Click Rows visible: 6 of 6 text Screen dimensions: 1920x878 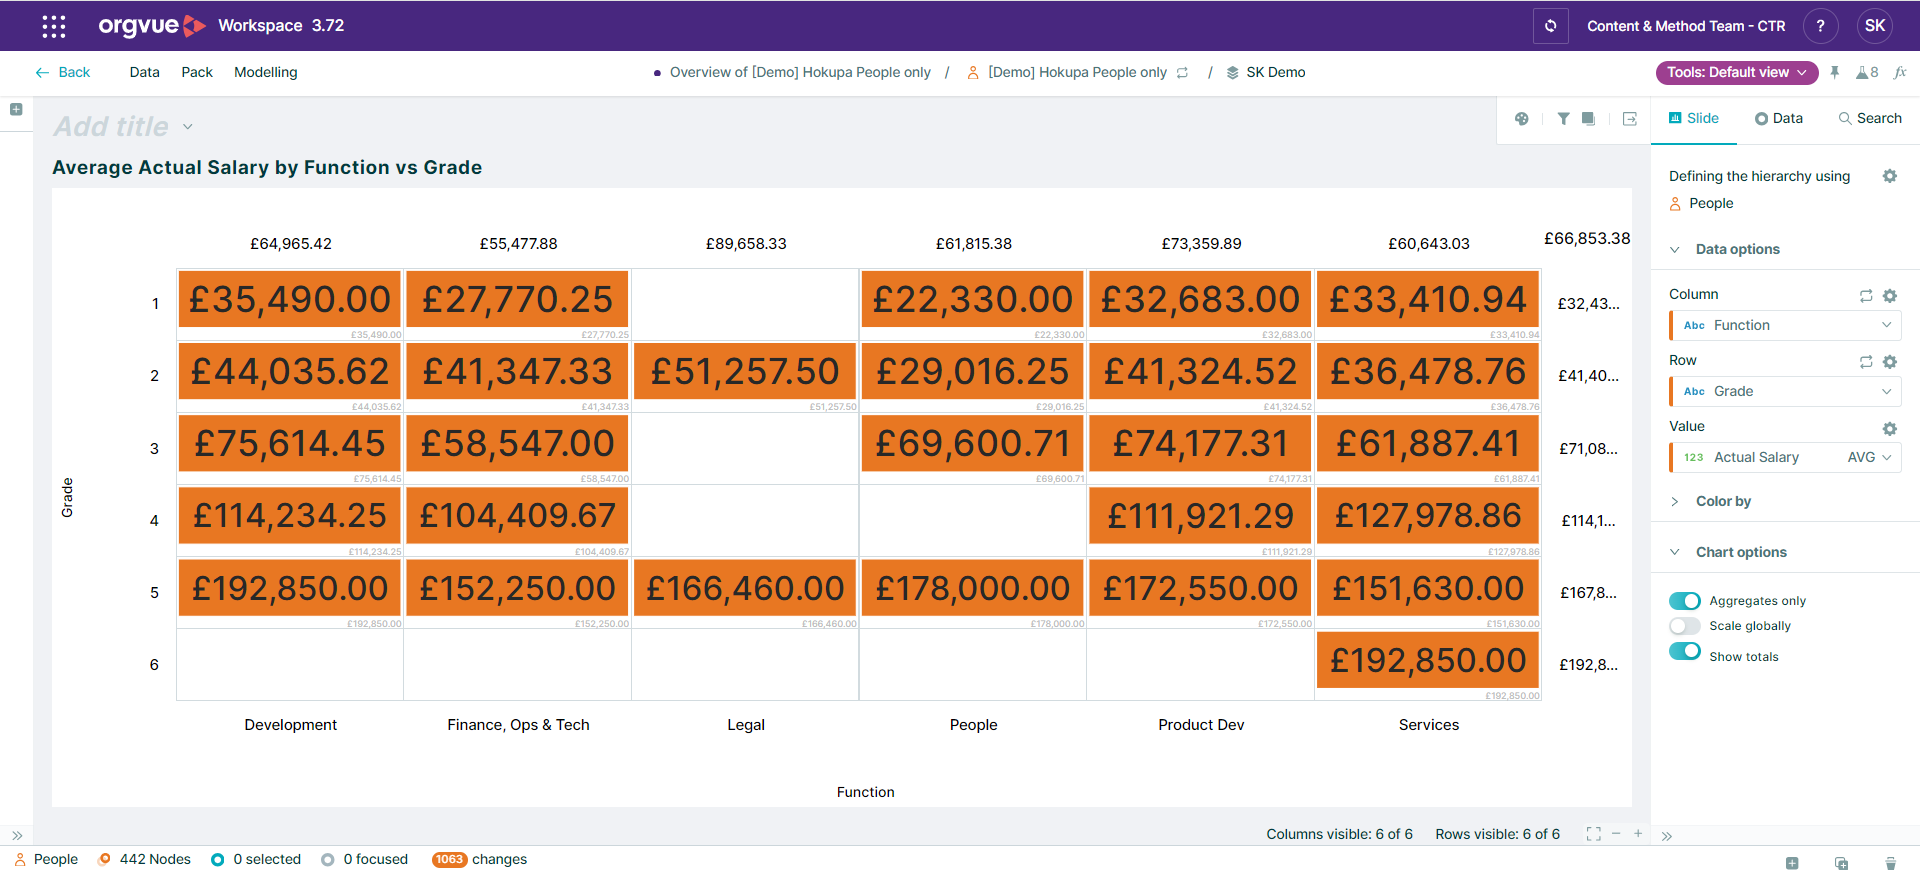[1498, 834]
